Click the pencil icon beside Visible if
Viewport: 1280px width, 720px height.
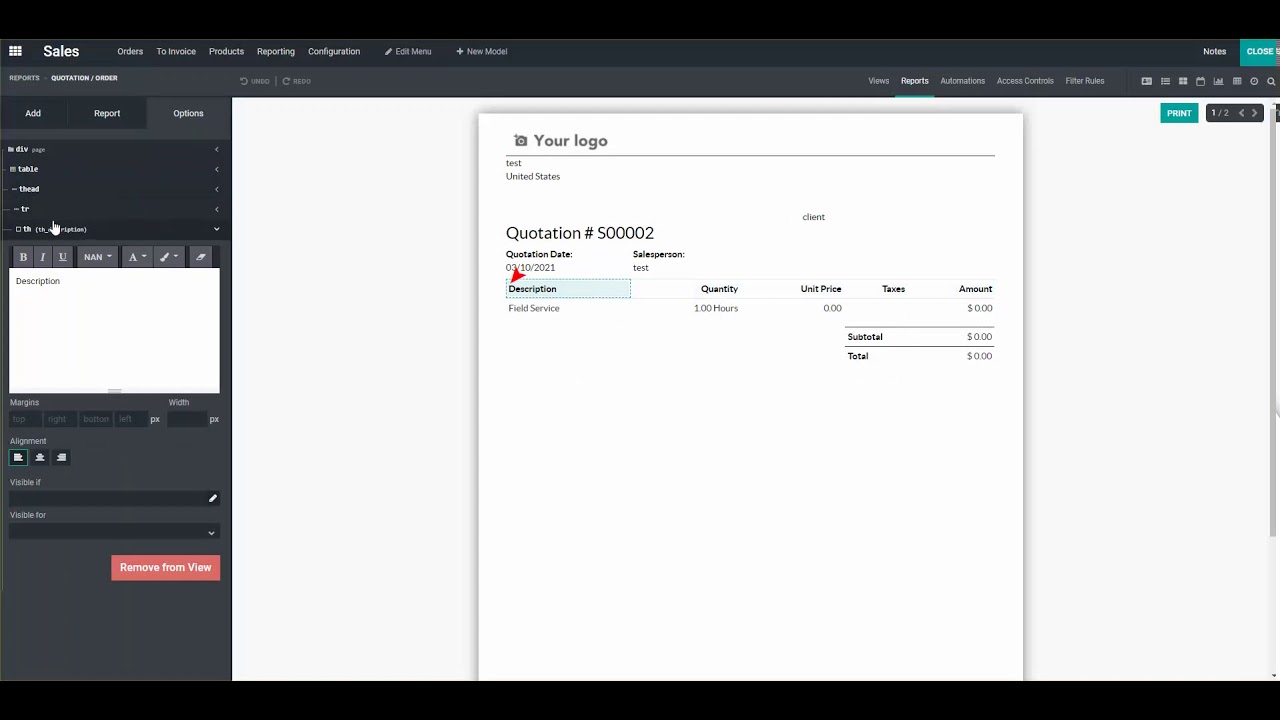point(212,498)
